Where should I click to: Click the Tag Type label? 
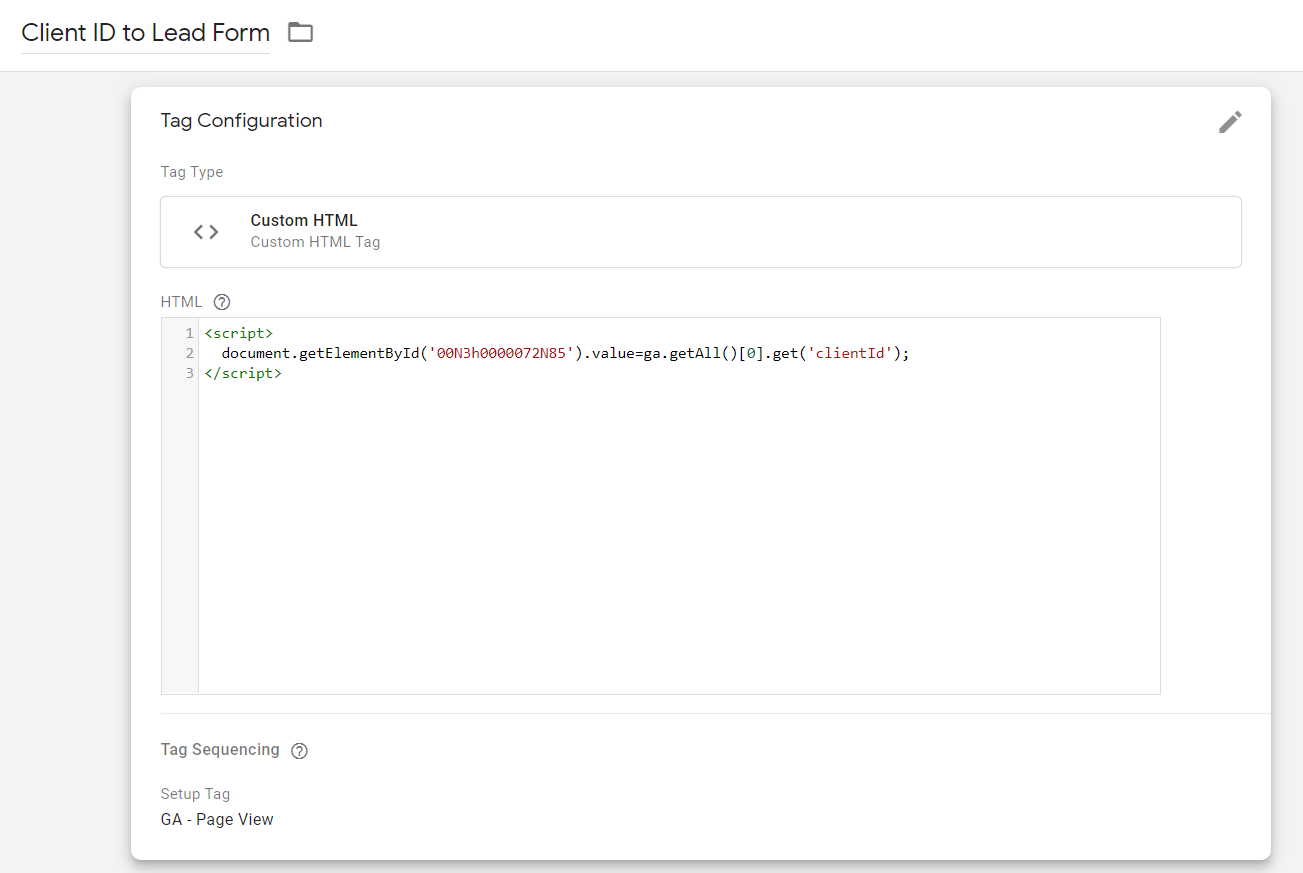tap(192, 172)
